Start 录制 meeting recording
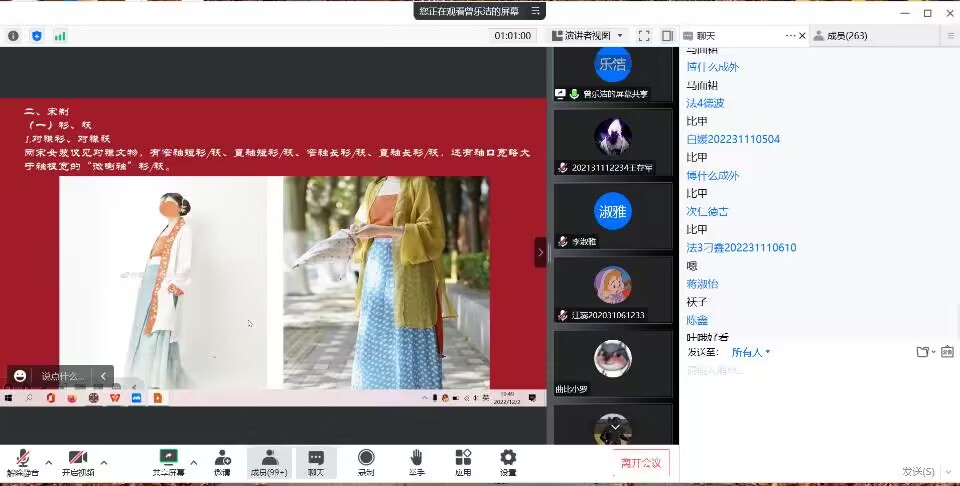Image resolution: width=960 pixels, height=486 pixels. coord(366,463)
